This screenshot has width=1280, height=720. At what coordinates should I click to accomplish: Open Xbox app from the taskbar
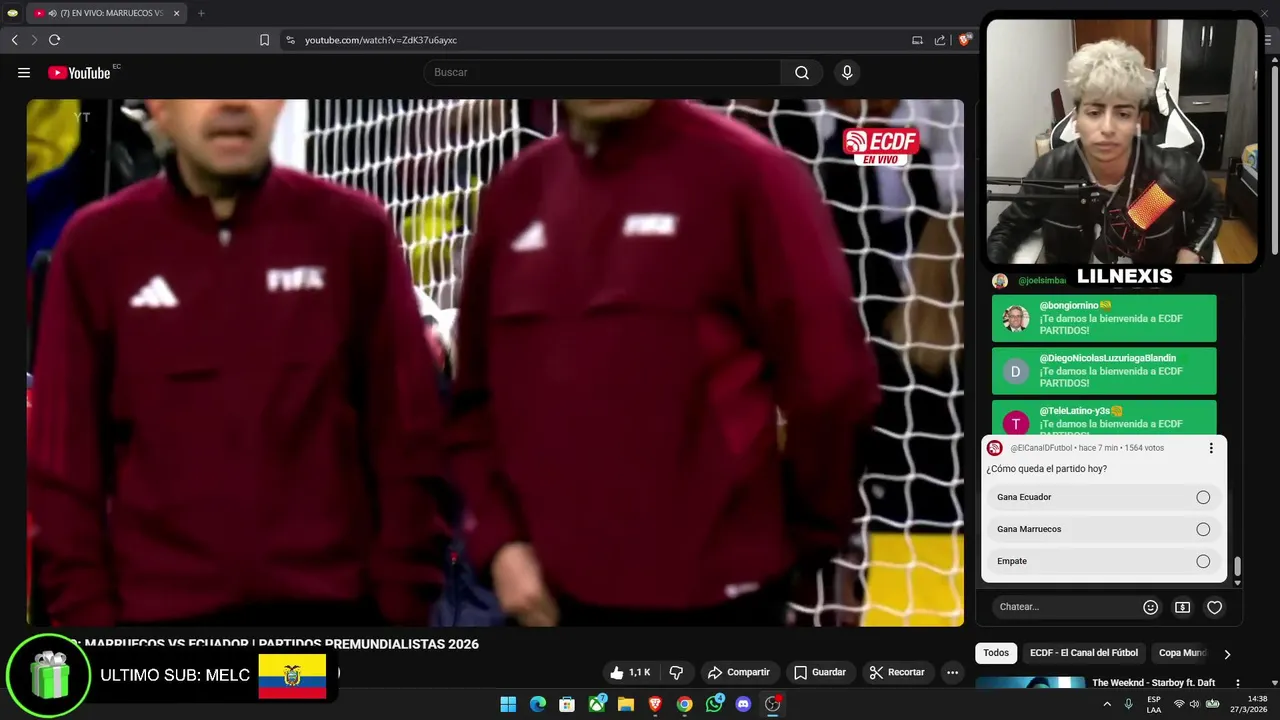click(597, 704)
